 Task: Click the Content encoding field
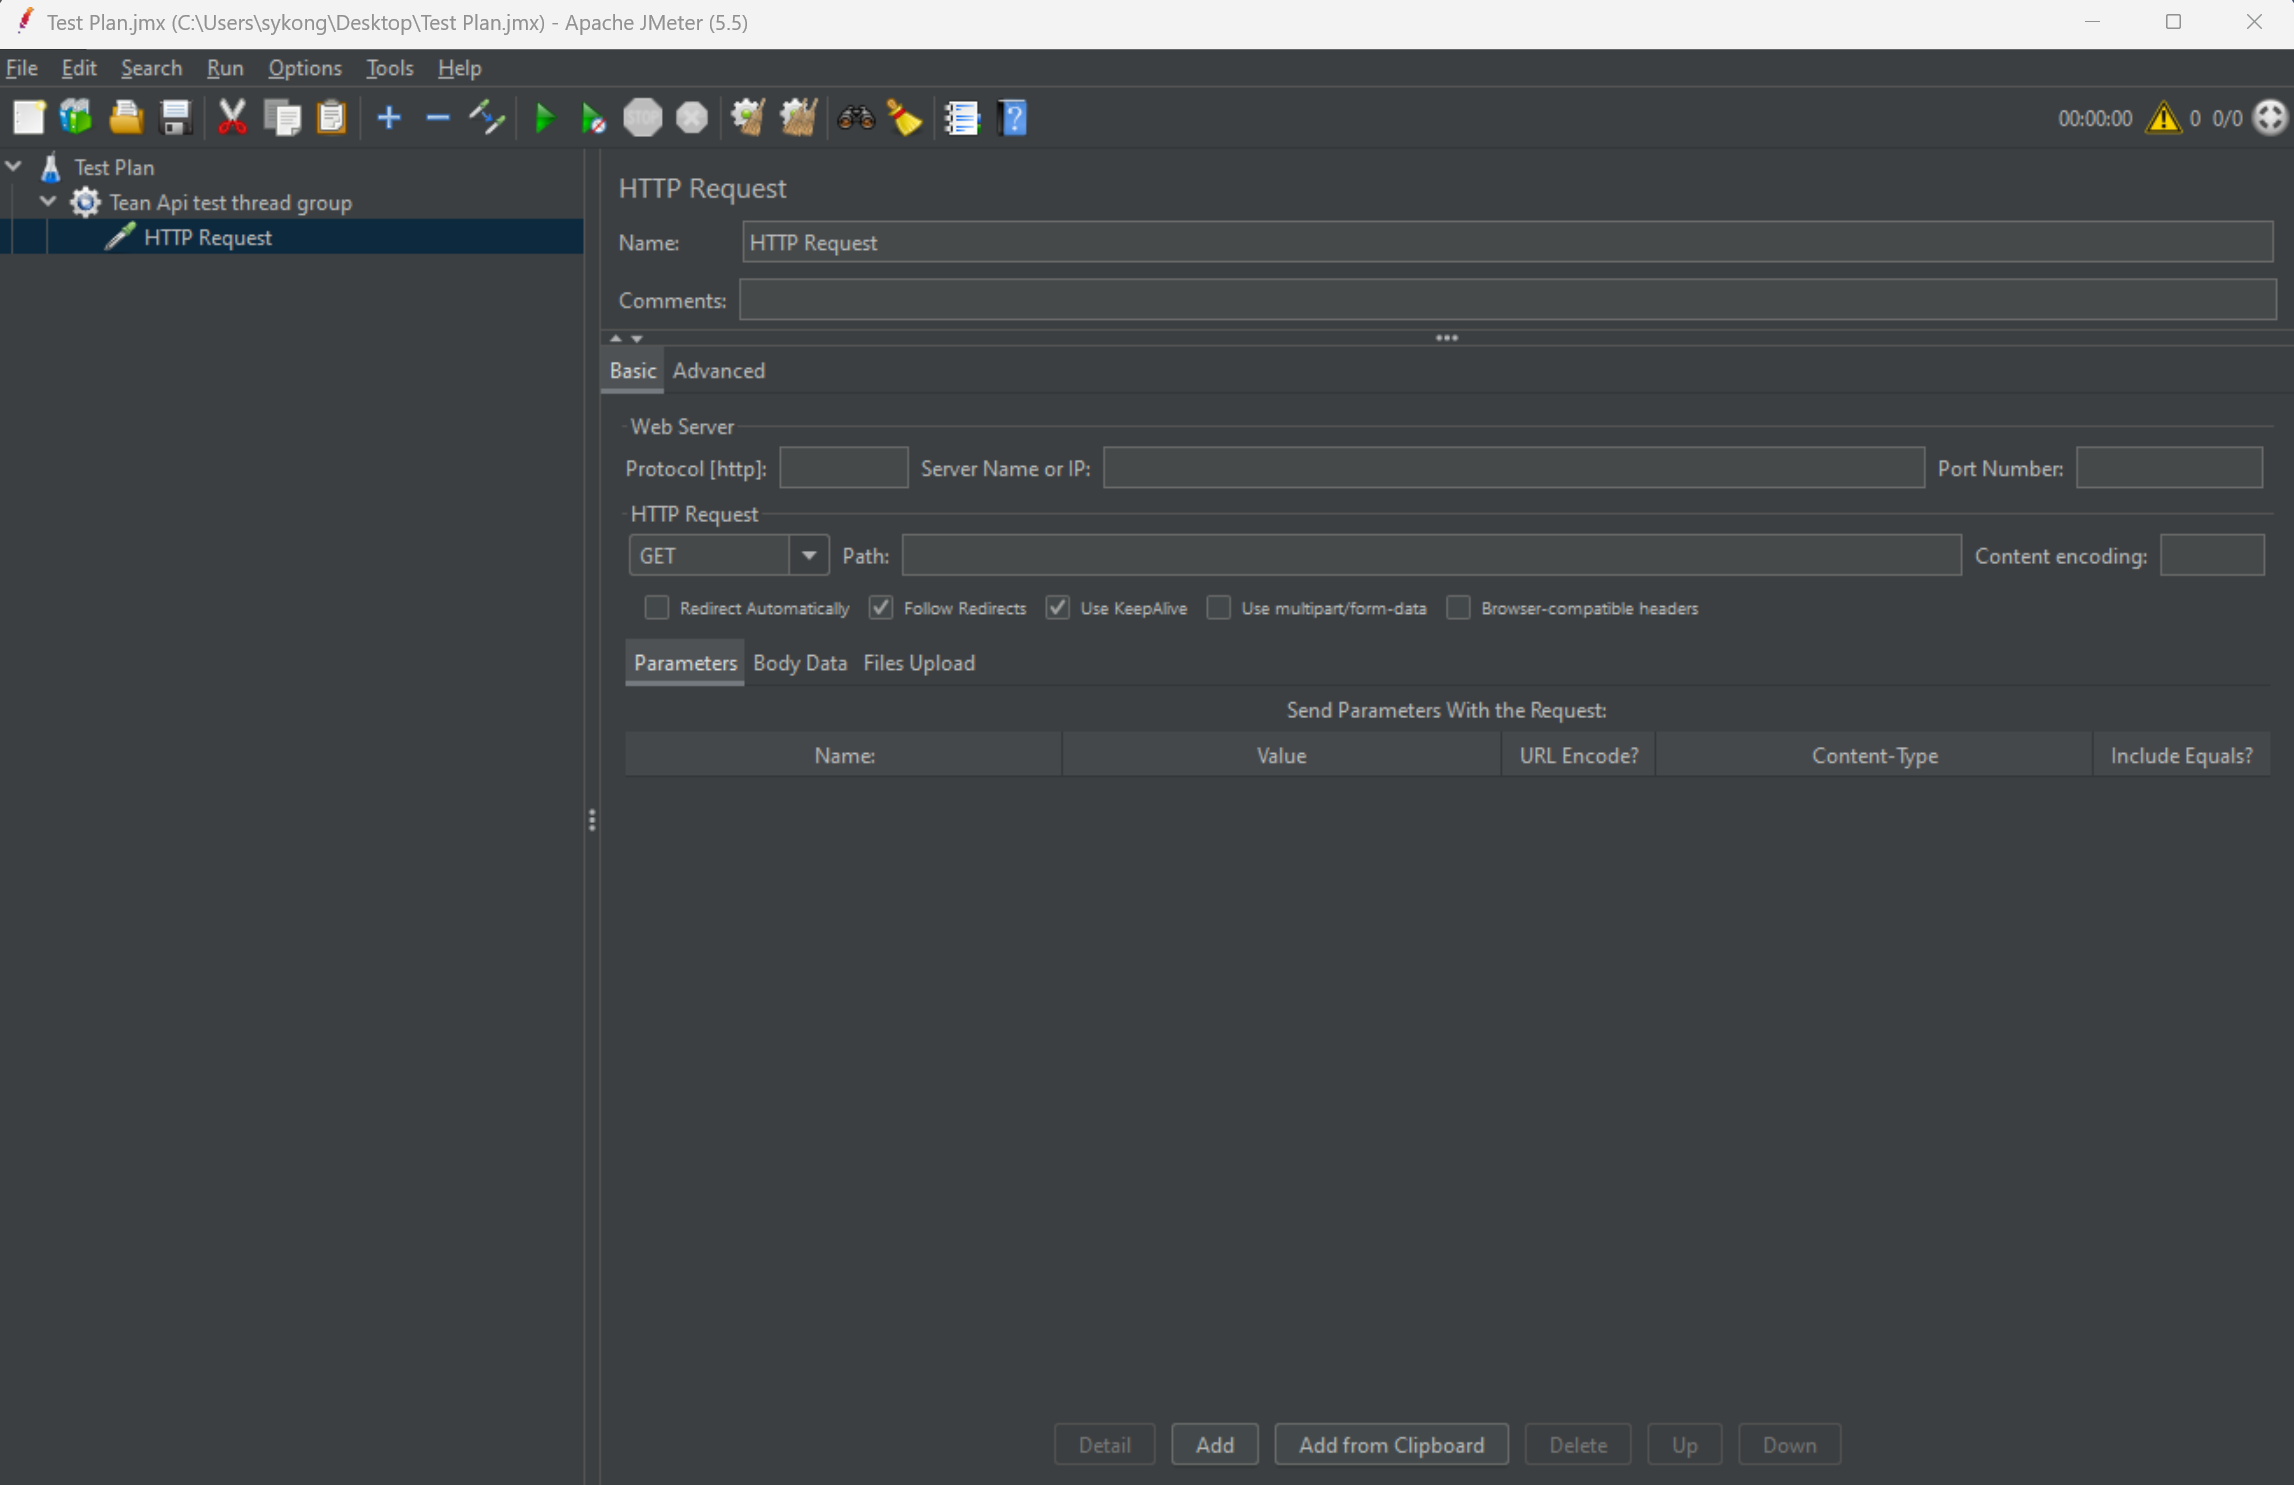[2212, 555]
